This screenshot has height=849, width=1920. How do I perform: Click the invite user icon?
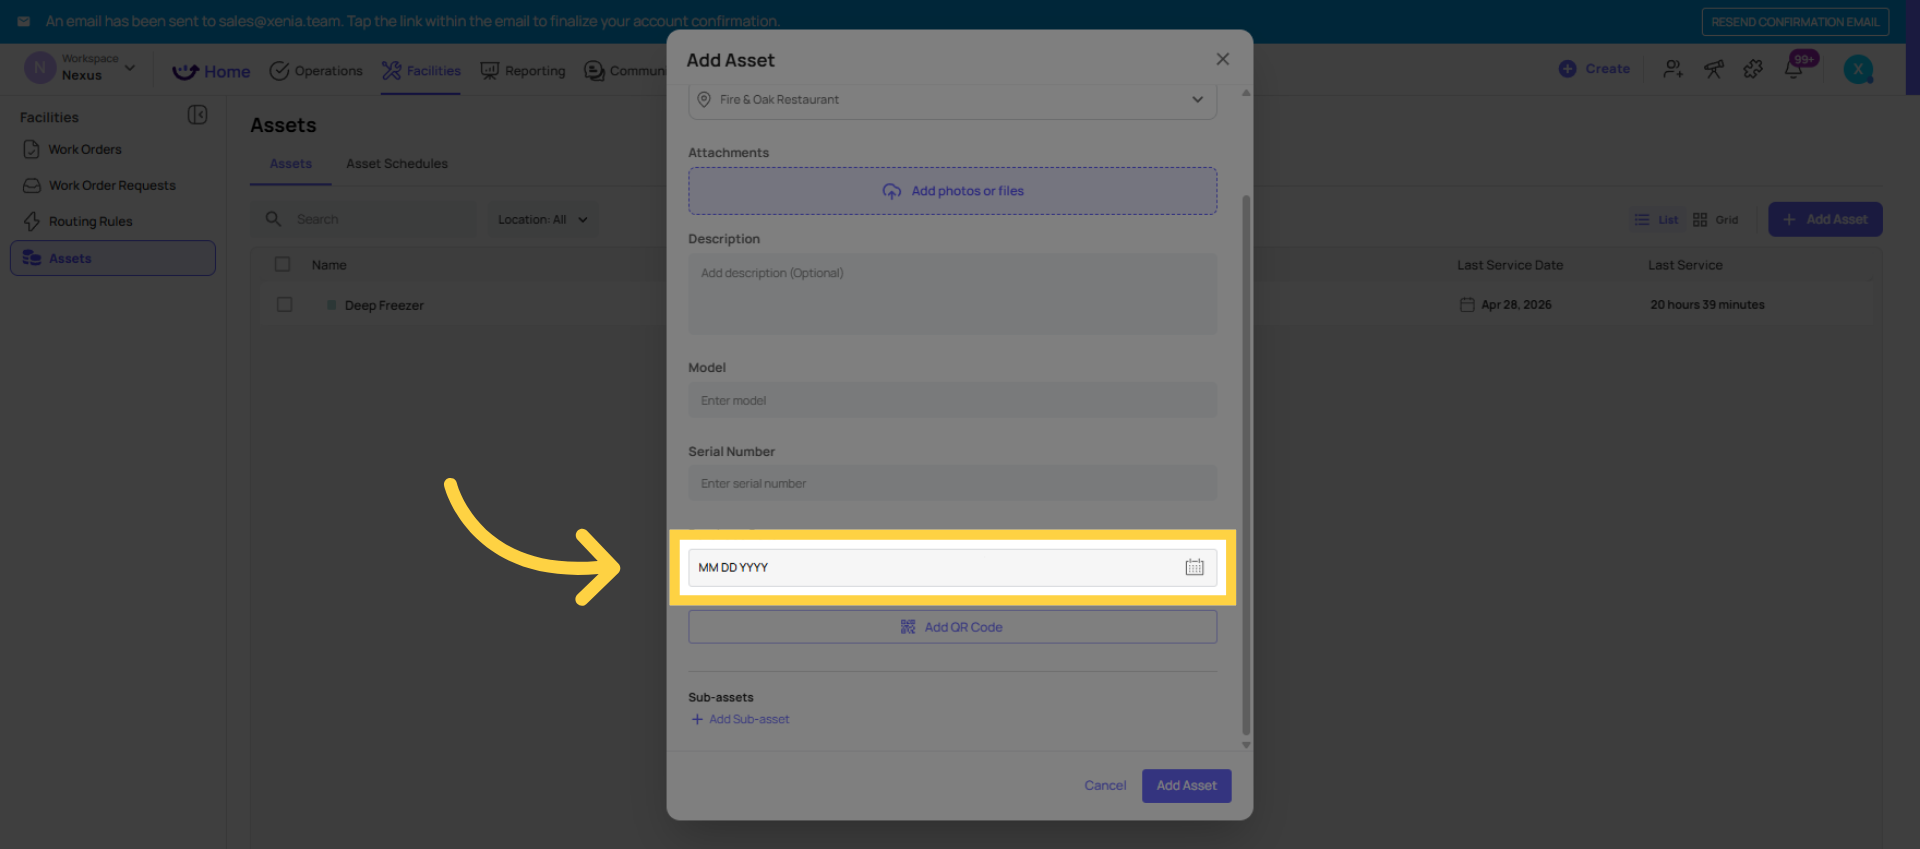tap(1673, 69)
